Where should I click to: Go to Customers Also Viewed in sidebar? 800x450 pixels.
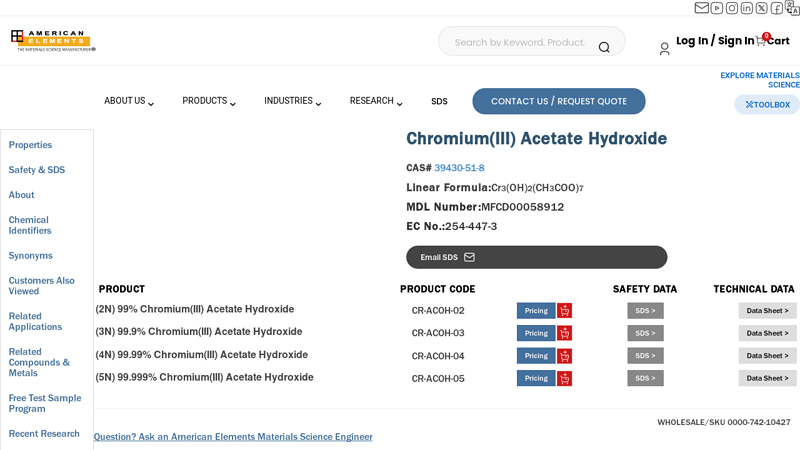tap(41, 286)
